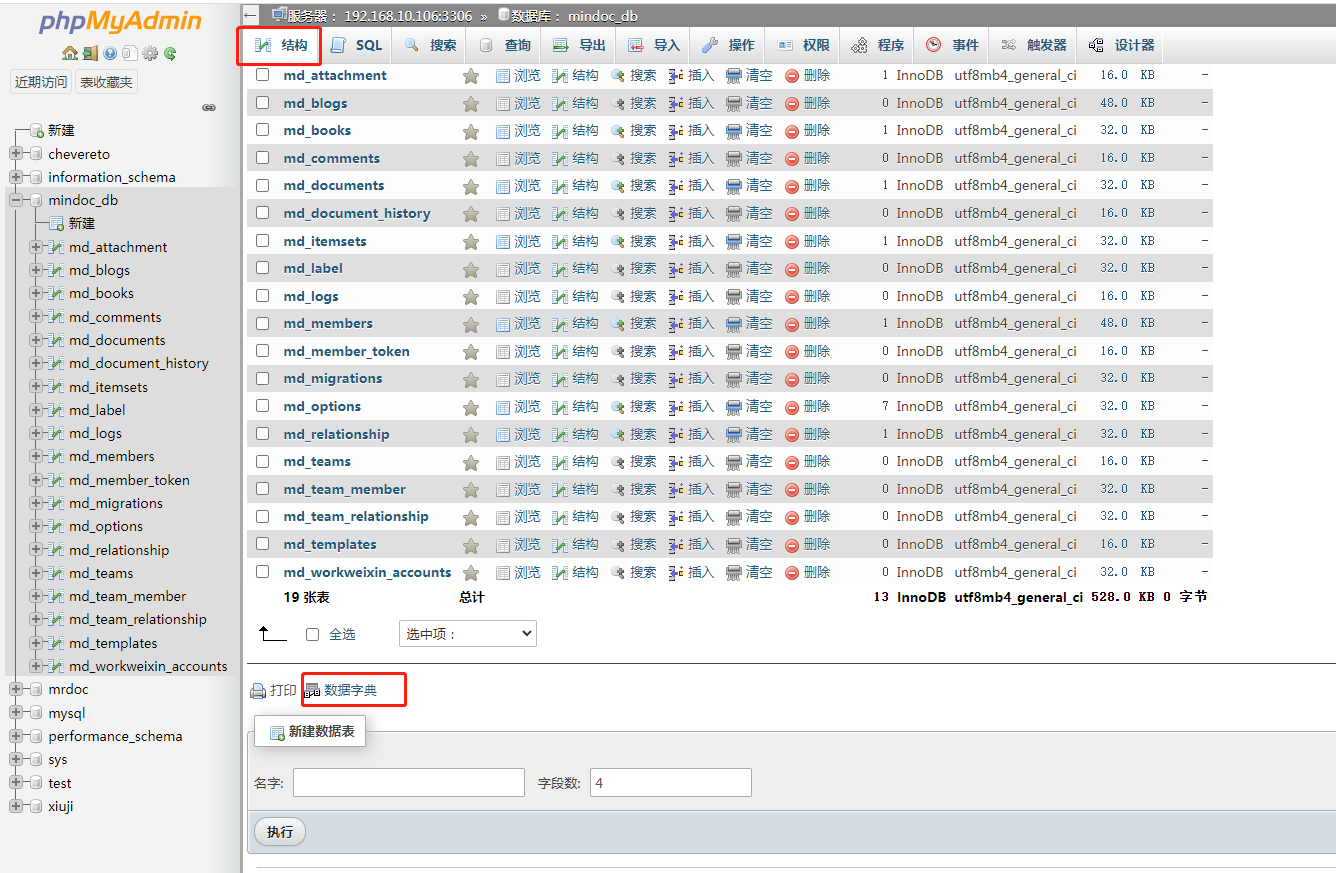Tick md_workweixin_accounts checkbox
Screen dimensions: 1336x873
263,571
